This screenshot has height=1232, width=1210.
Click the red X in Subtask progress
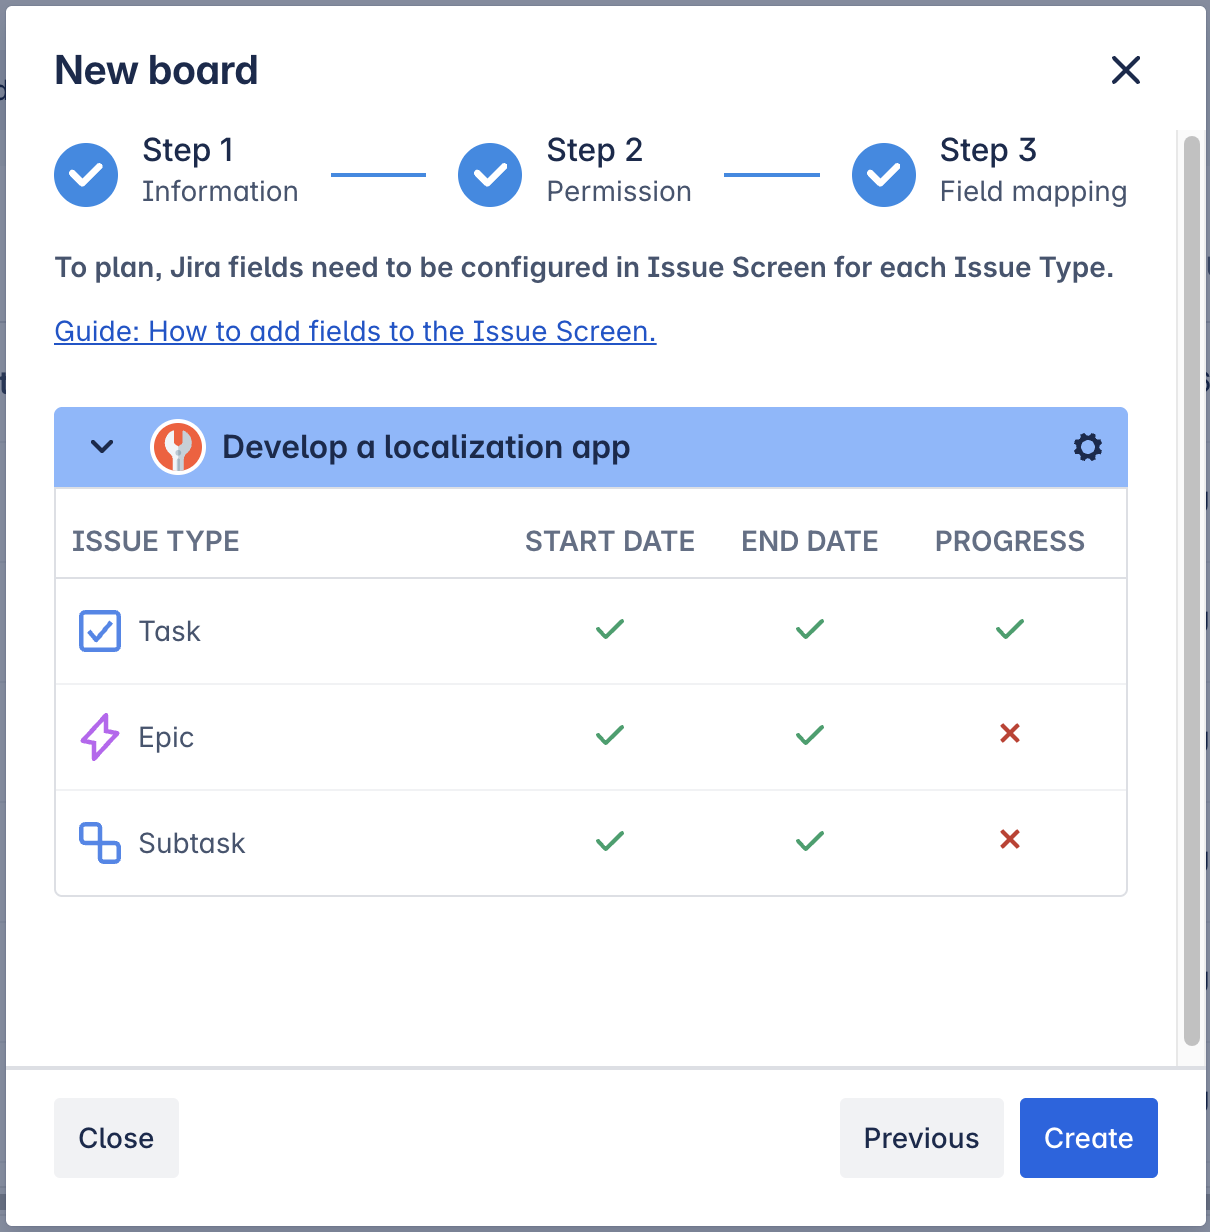click(1010, 840)
